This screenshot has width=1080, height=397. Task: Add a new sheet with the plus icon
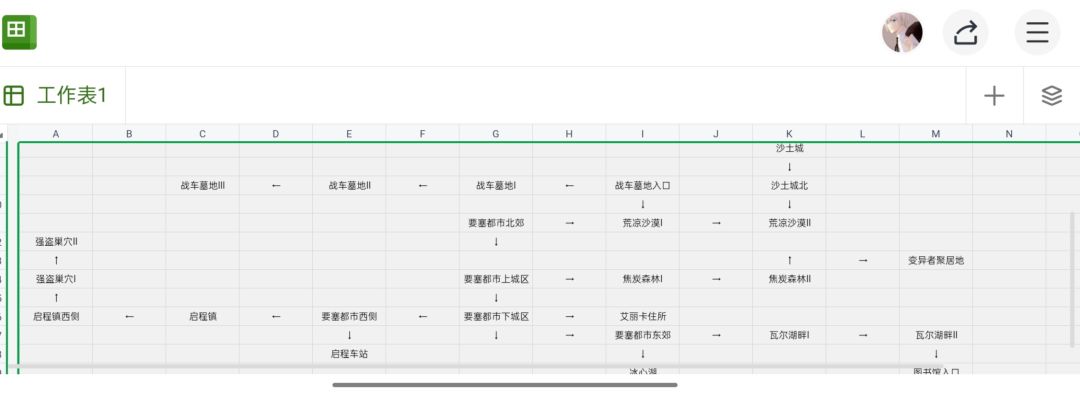pyautogui.click(x=994, y=96)
